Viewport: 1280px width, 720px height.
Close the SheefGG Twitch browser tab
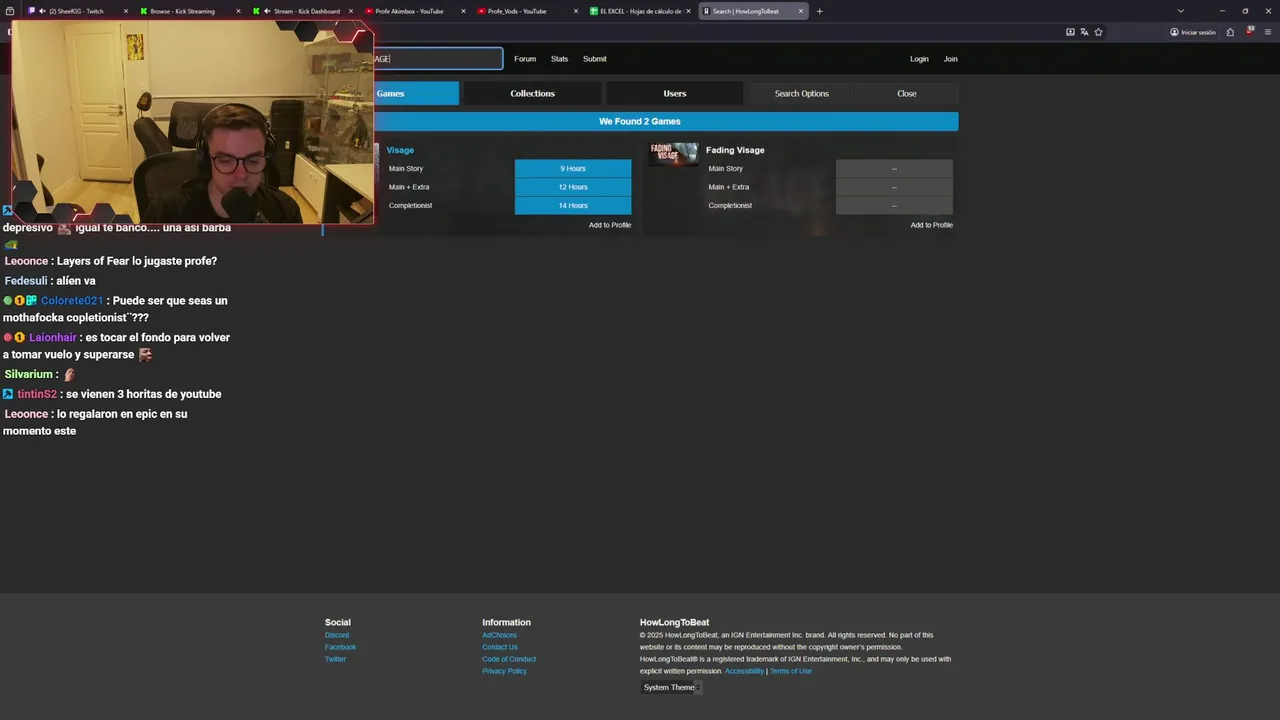pyautogui.click(x=126, y=11)
